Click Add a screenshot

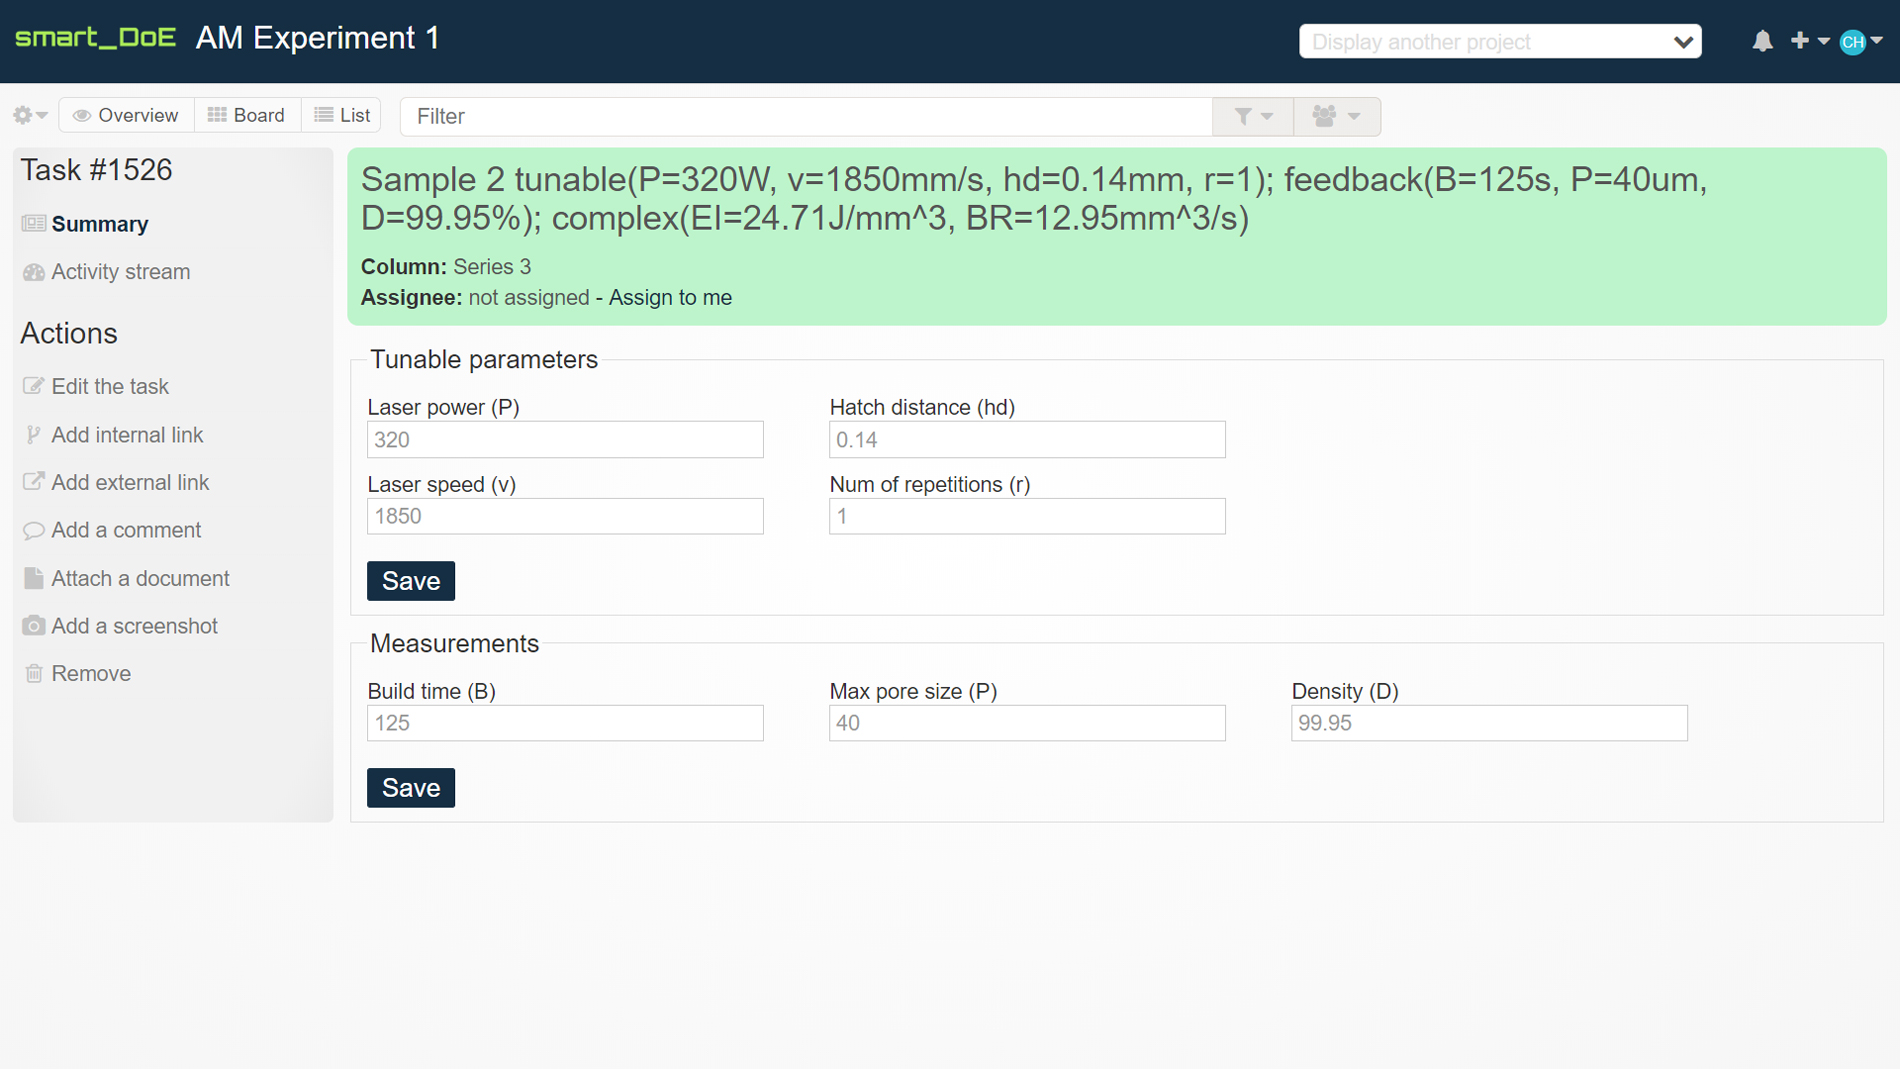(x=134, y=626)
